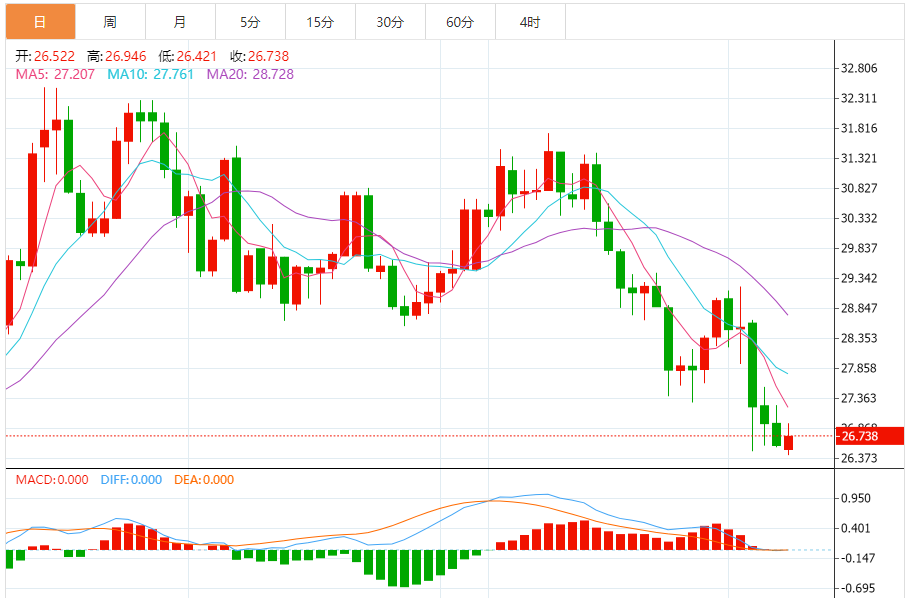Click the DIFF:0.000 indicator label

pyautogui.click(x=131, y=480)
